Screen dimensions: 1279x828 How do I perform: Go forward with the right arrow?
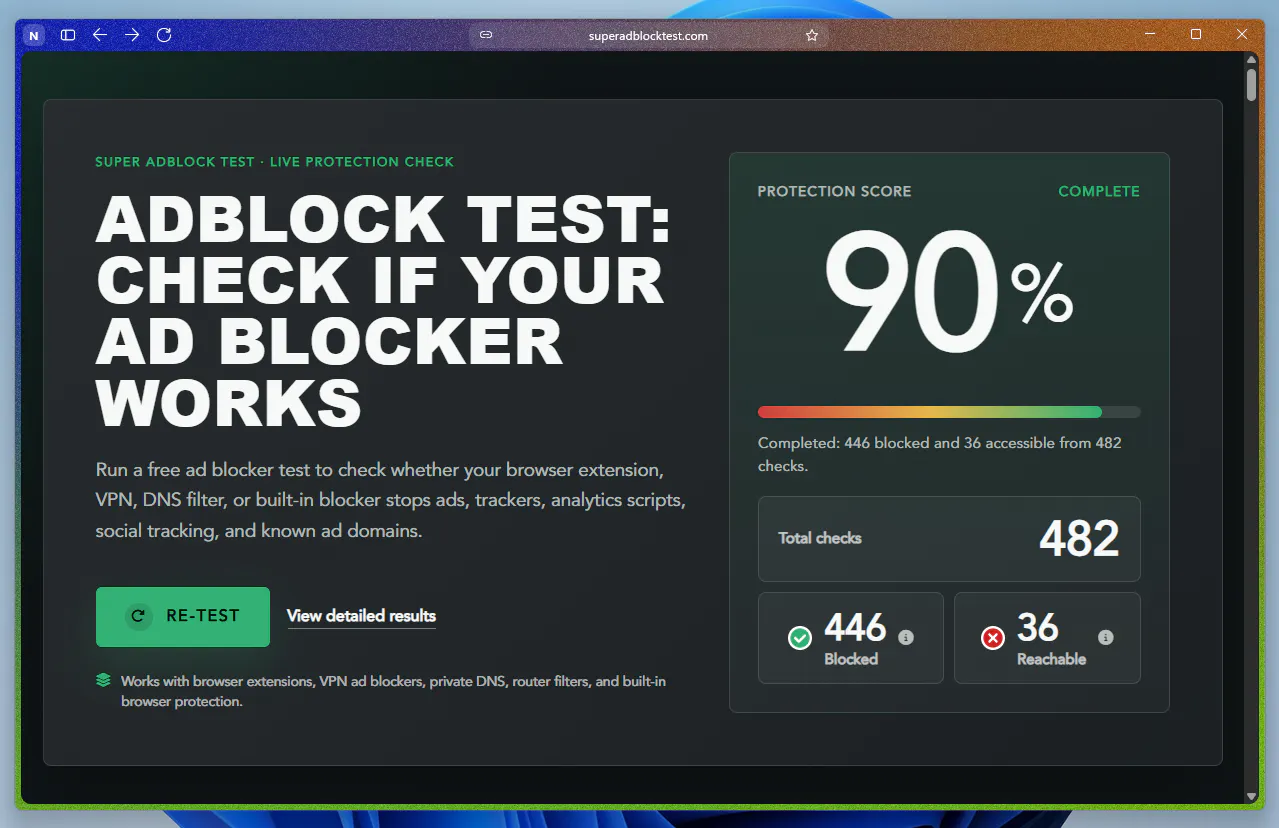click(132, 35)
